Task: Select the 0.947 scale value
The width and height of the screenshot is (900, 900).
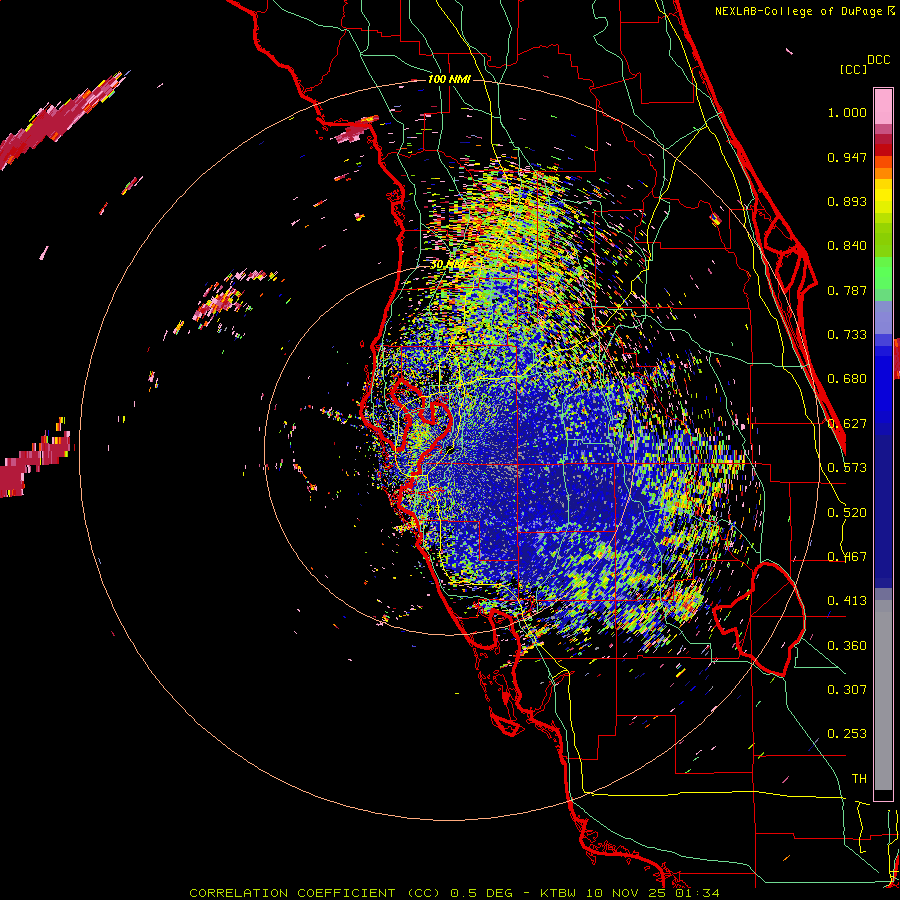Action: 847,157
